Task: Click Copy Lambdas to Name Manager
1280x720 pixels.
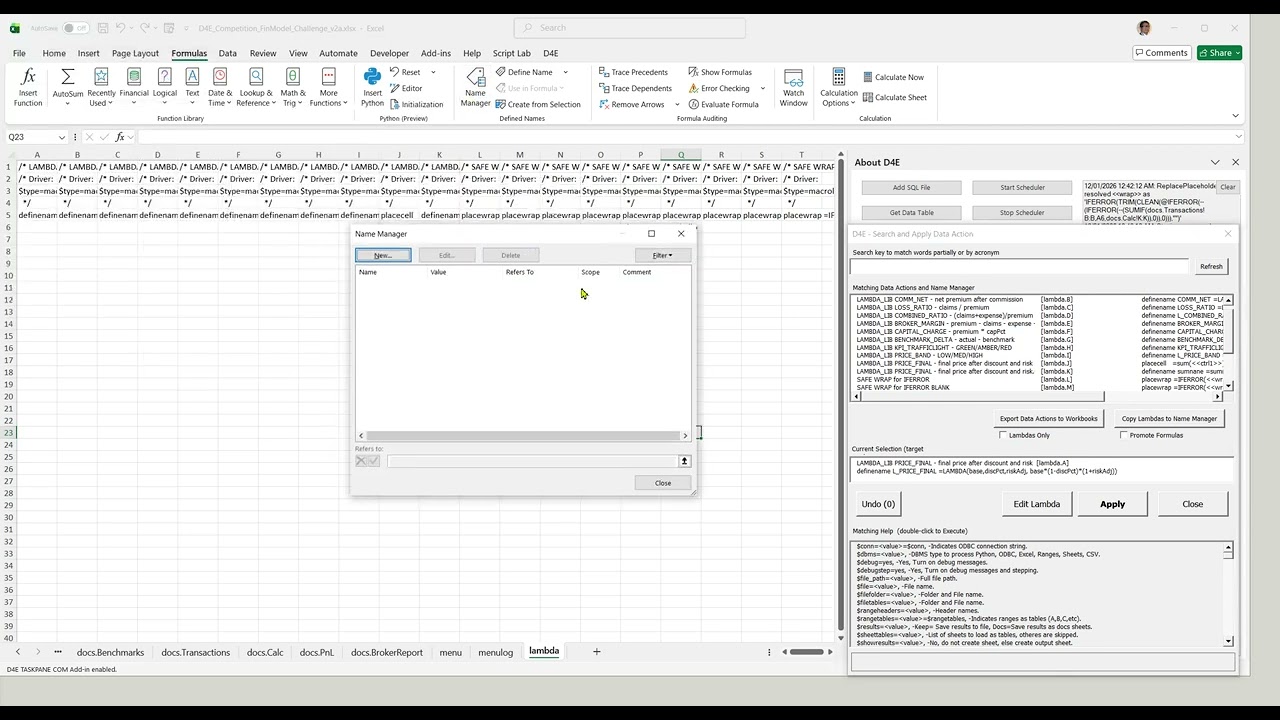Action: [x=1169, y=419]
